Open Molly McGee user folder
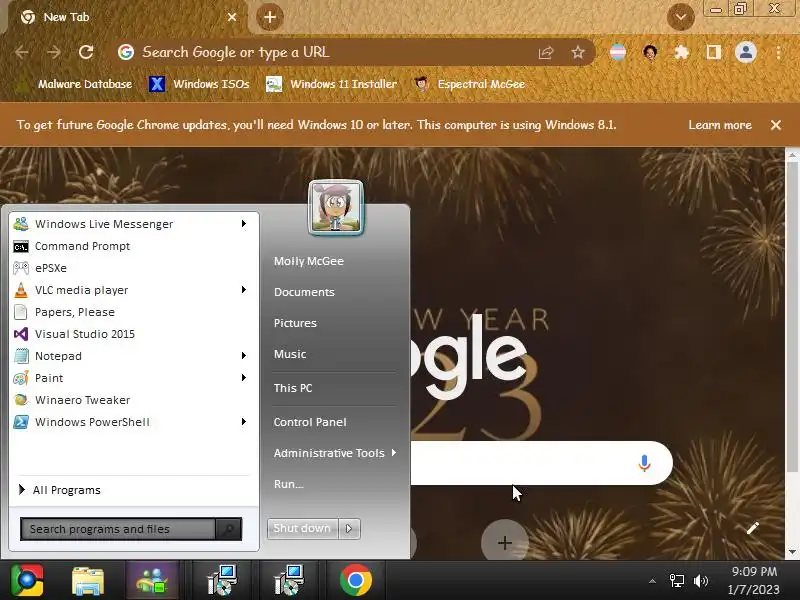 click(x=309, y=261)
